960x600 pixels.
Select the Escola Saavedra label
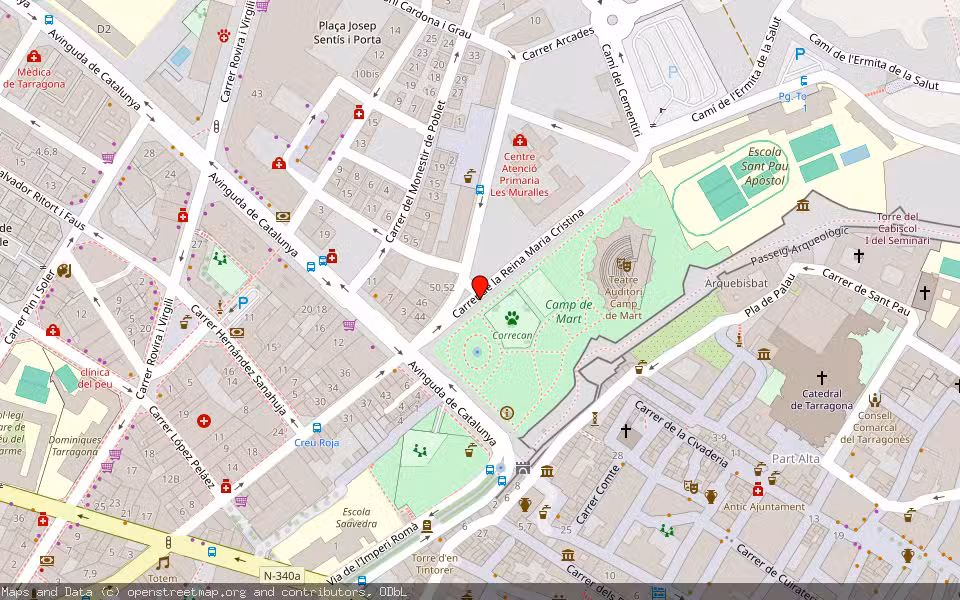[356, 517]
